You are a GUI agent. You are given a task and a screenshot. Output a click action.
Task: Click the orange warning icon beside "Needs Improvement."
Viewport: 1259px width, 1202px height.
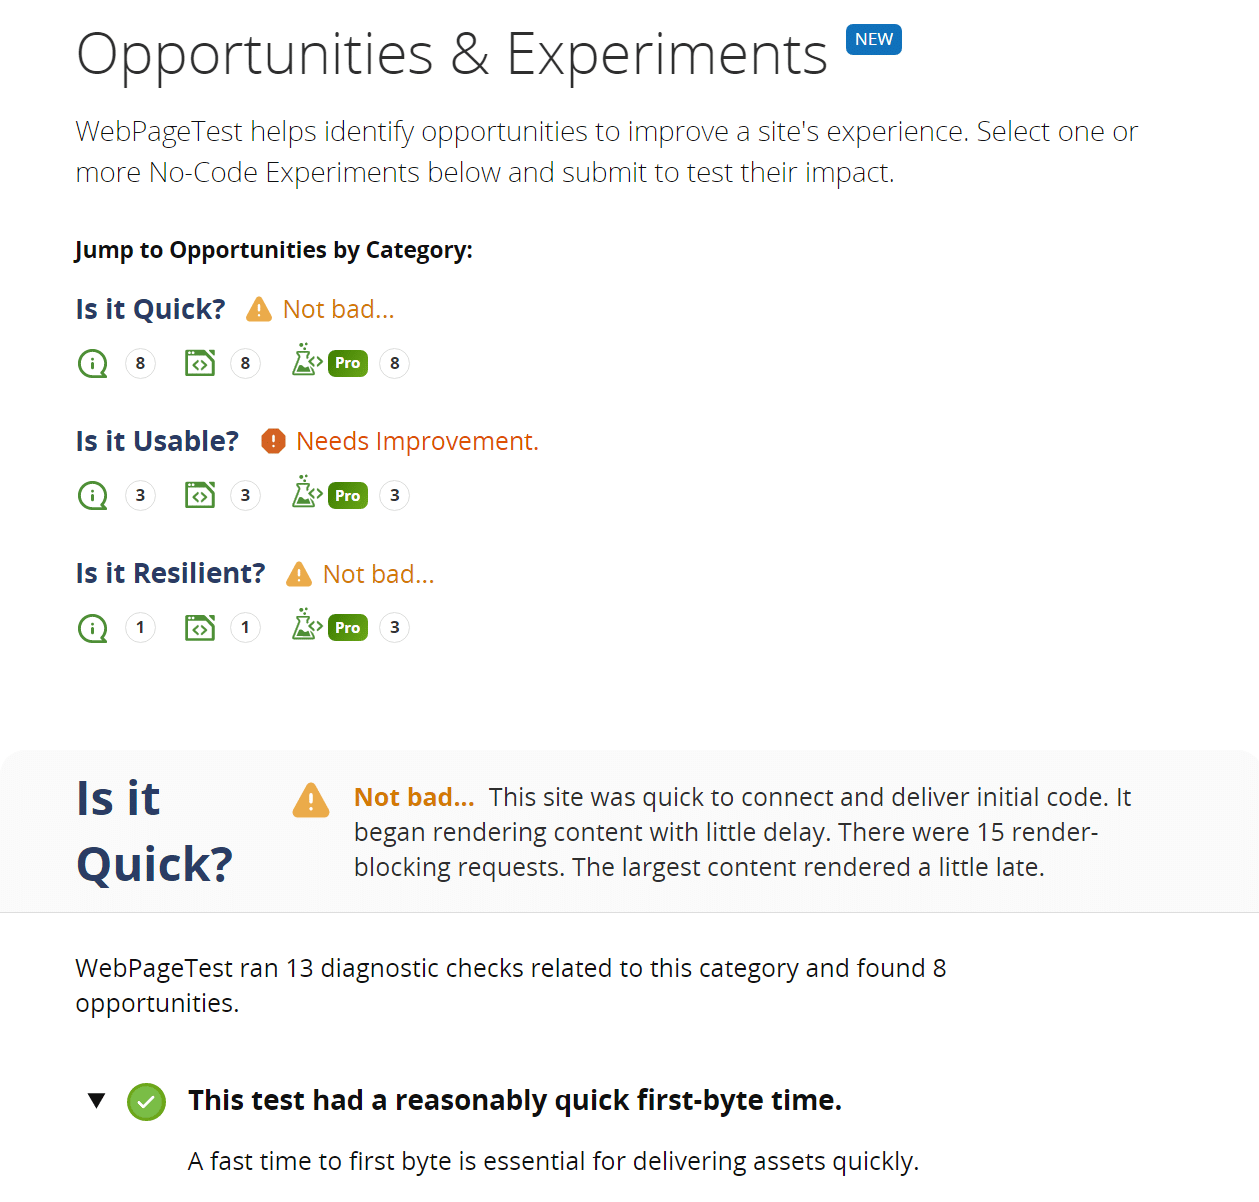pyautogui.click(x=272, y=440)
